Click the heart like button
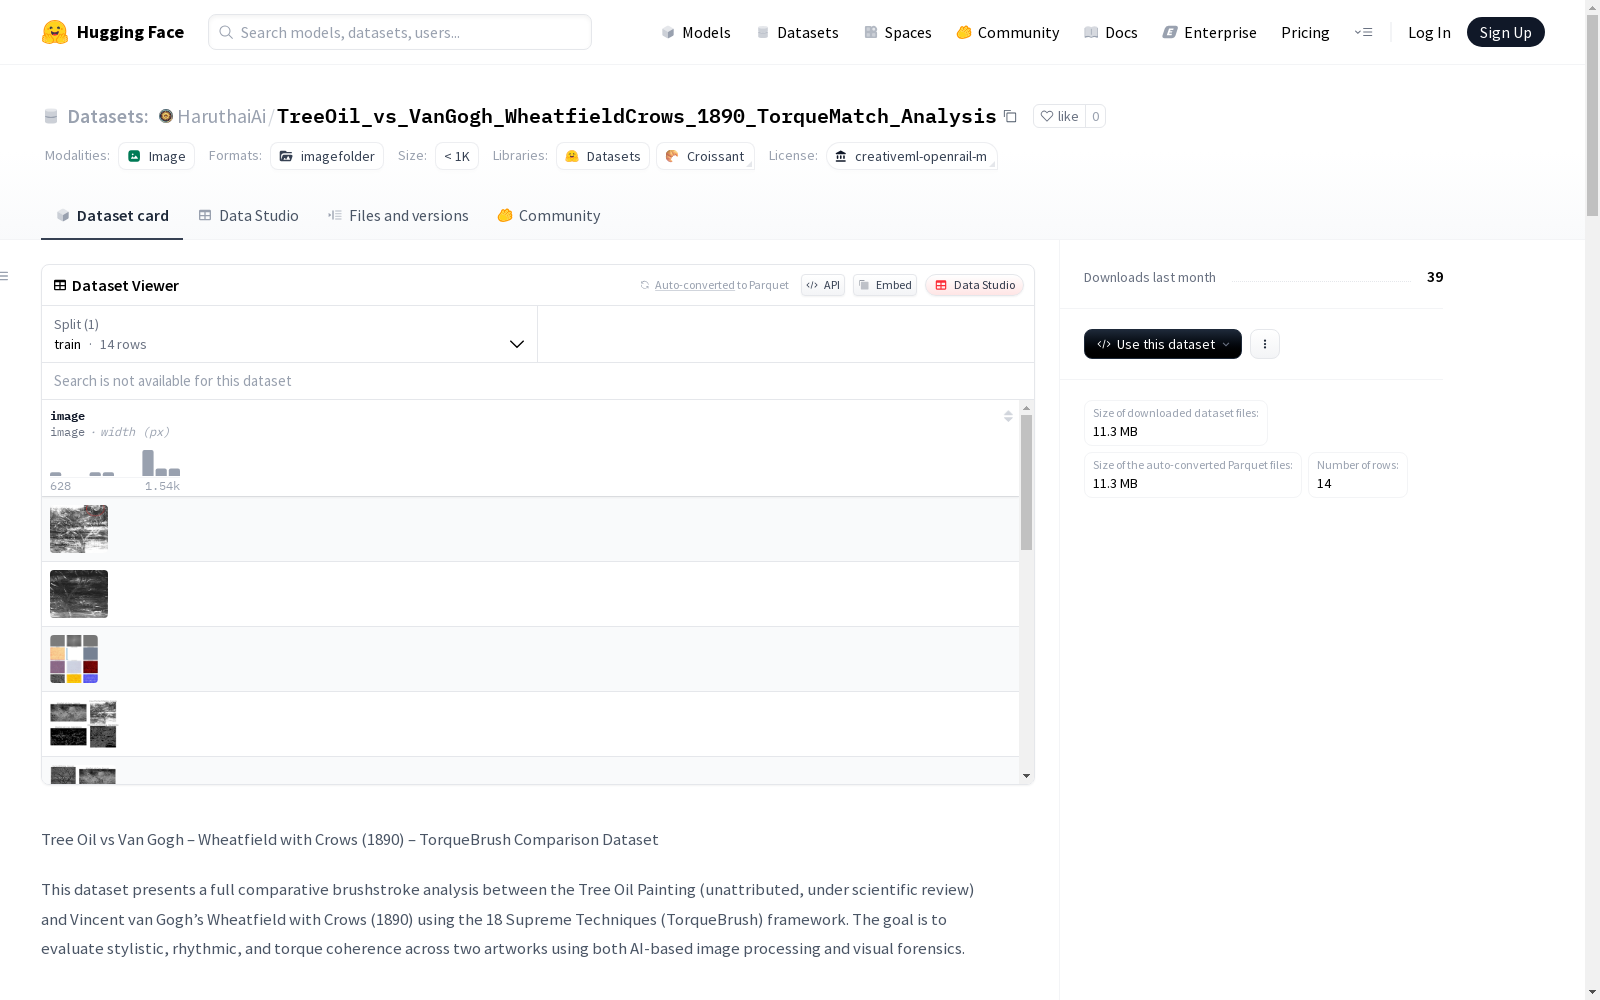Viewport: 1600px width, 1000px height. (1059, 116)
